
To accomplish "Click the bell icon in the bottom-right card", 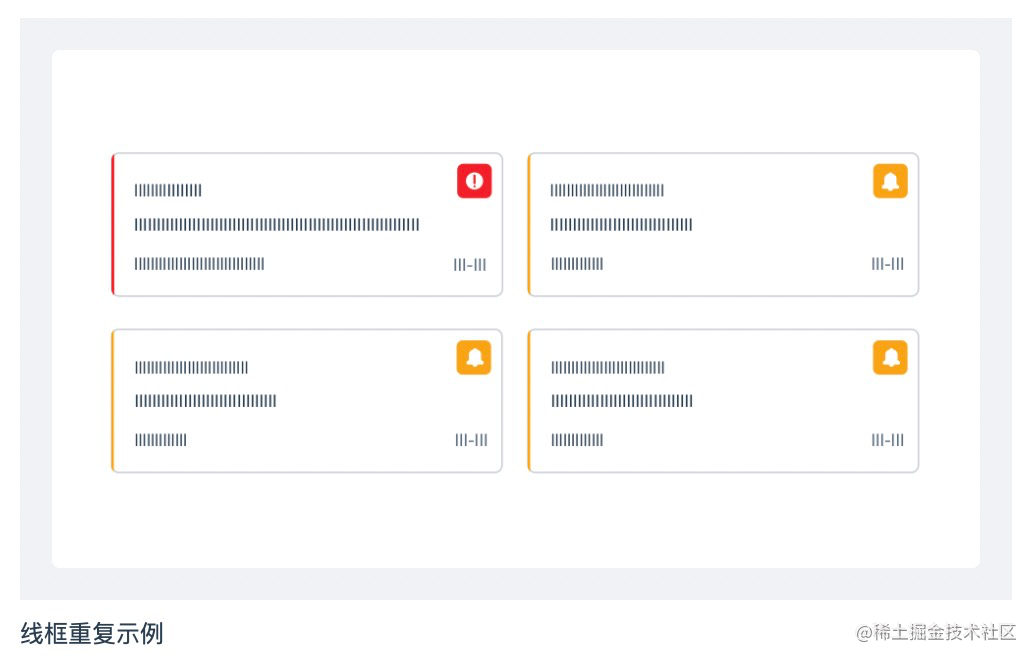I will tap(890, 358).
